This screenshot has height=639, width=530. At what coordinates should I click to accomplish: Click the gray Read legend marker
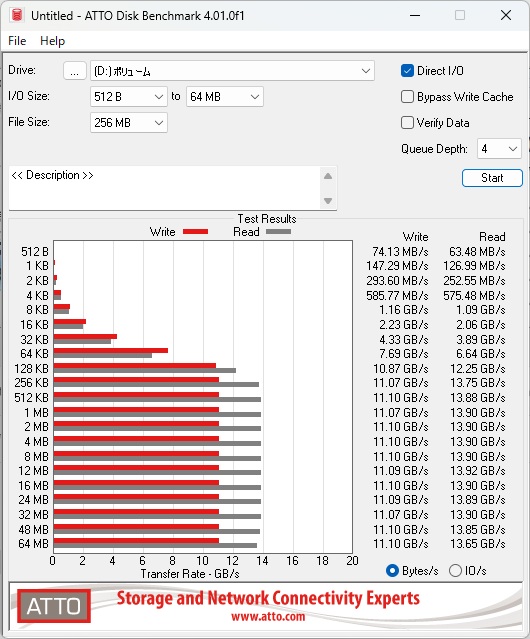pyautogui.click(x=278, y=231)
